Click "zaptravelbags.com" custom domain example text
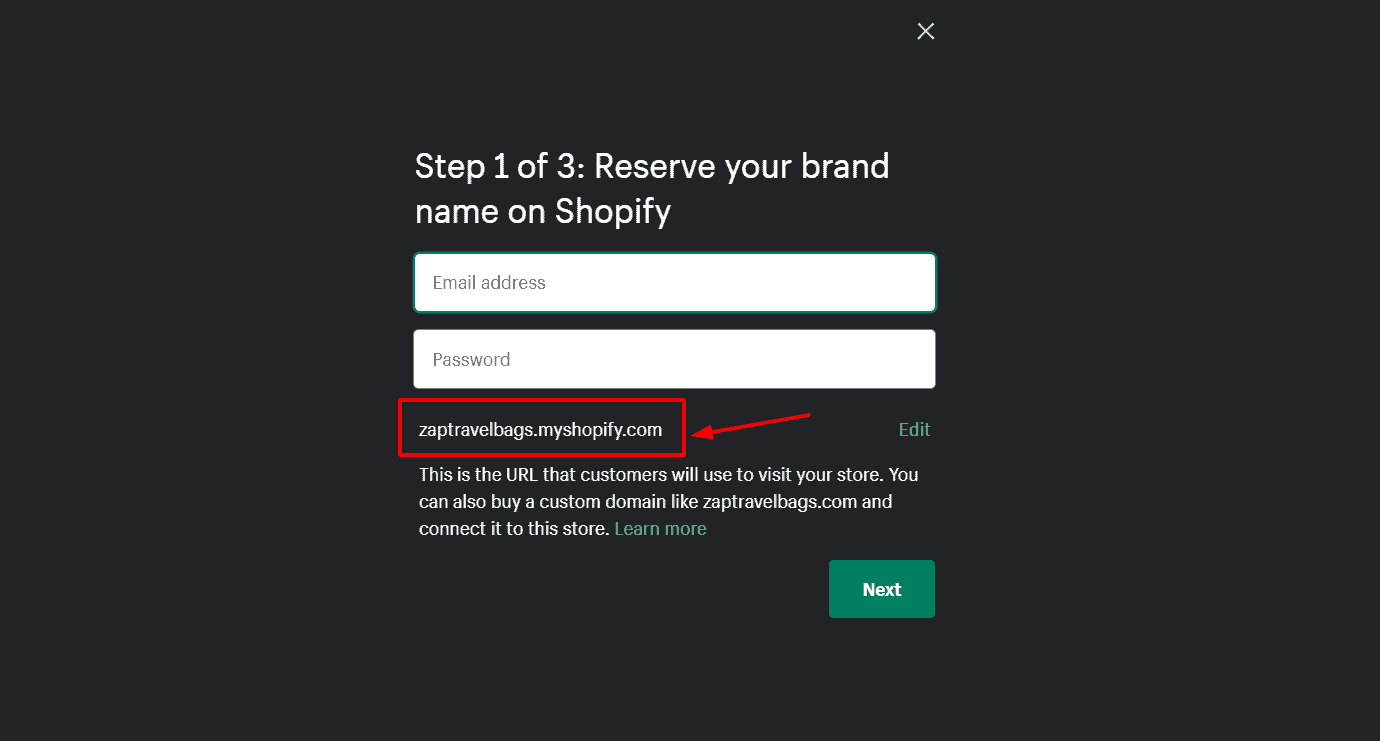This screenshot has height=741, width=1380. (x=779, y=501)
